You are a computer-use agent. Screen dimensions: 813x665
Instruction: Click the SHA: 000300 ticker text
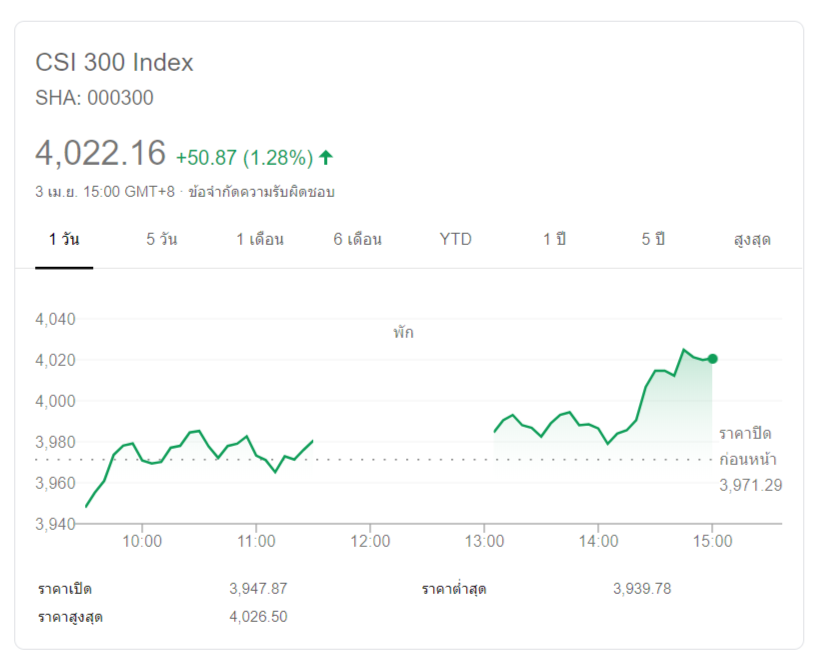(94, 98)
